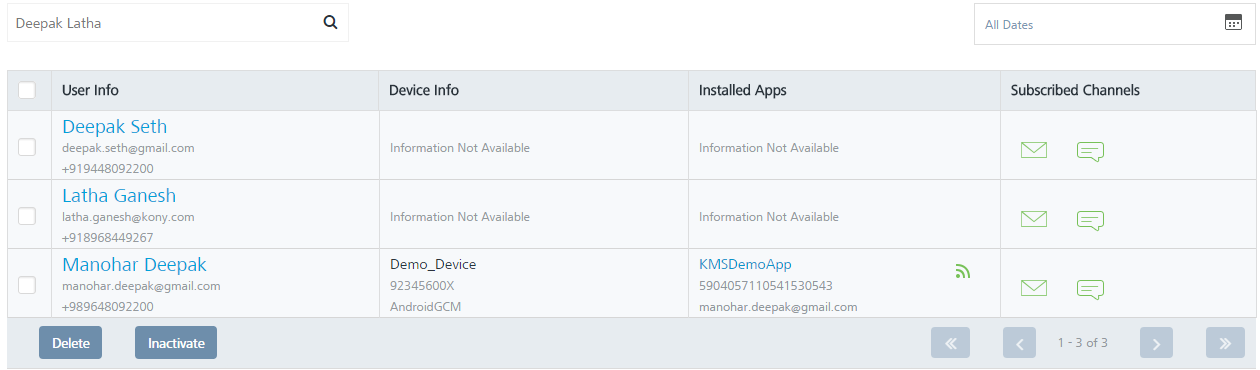Check the Manohar Deepak row checkbox
1260x370 pixels.
(27, 285)
